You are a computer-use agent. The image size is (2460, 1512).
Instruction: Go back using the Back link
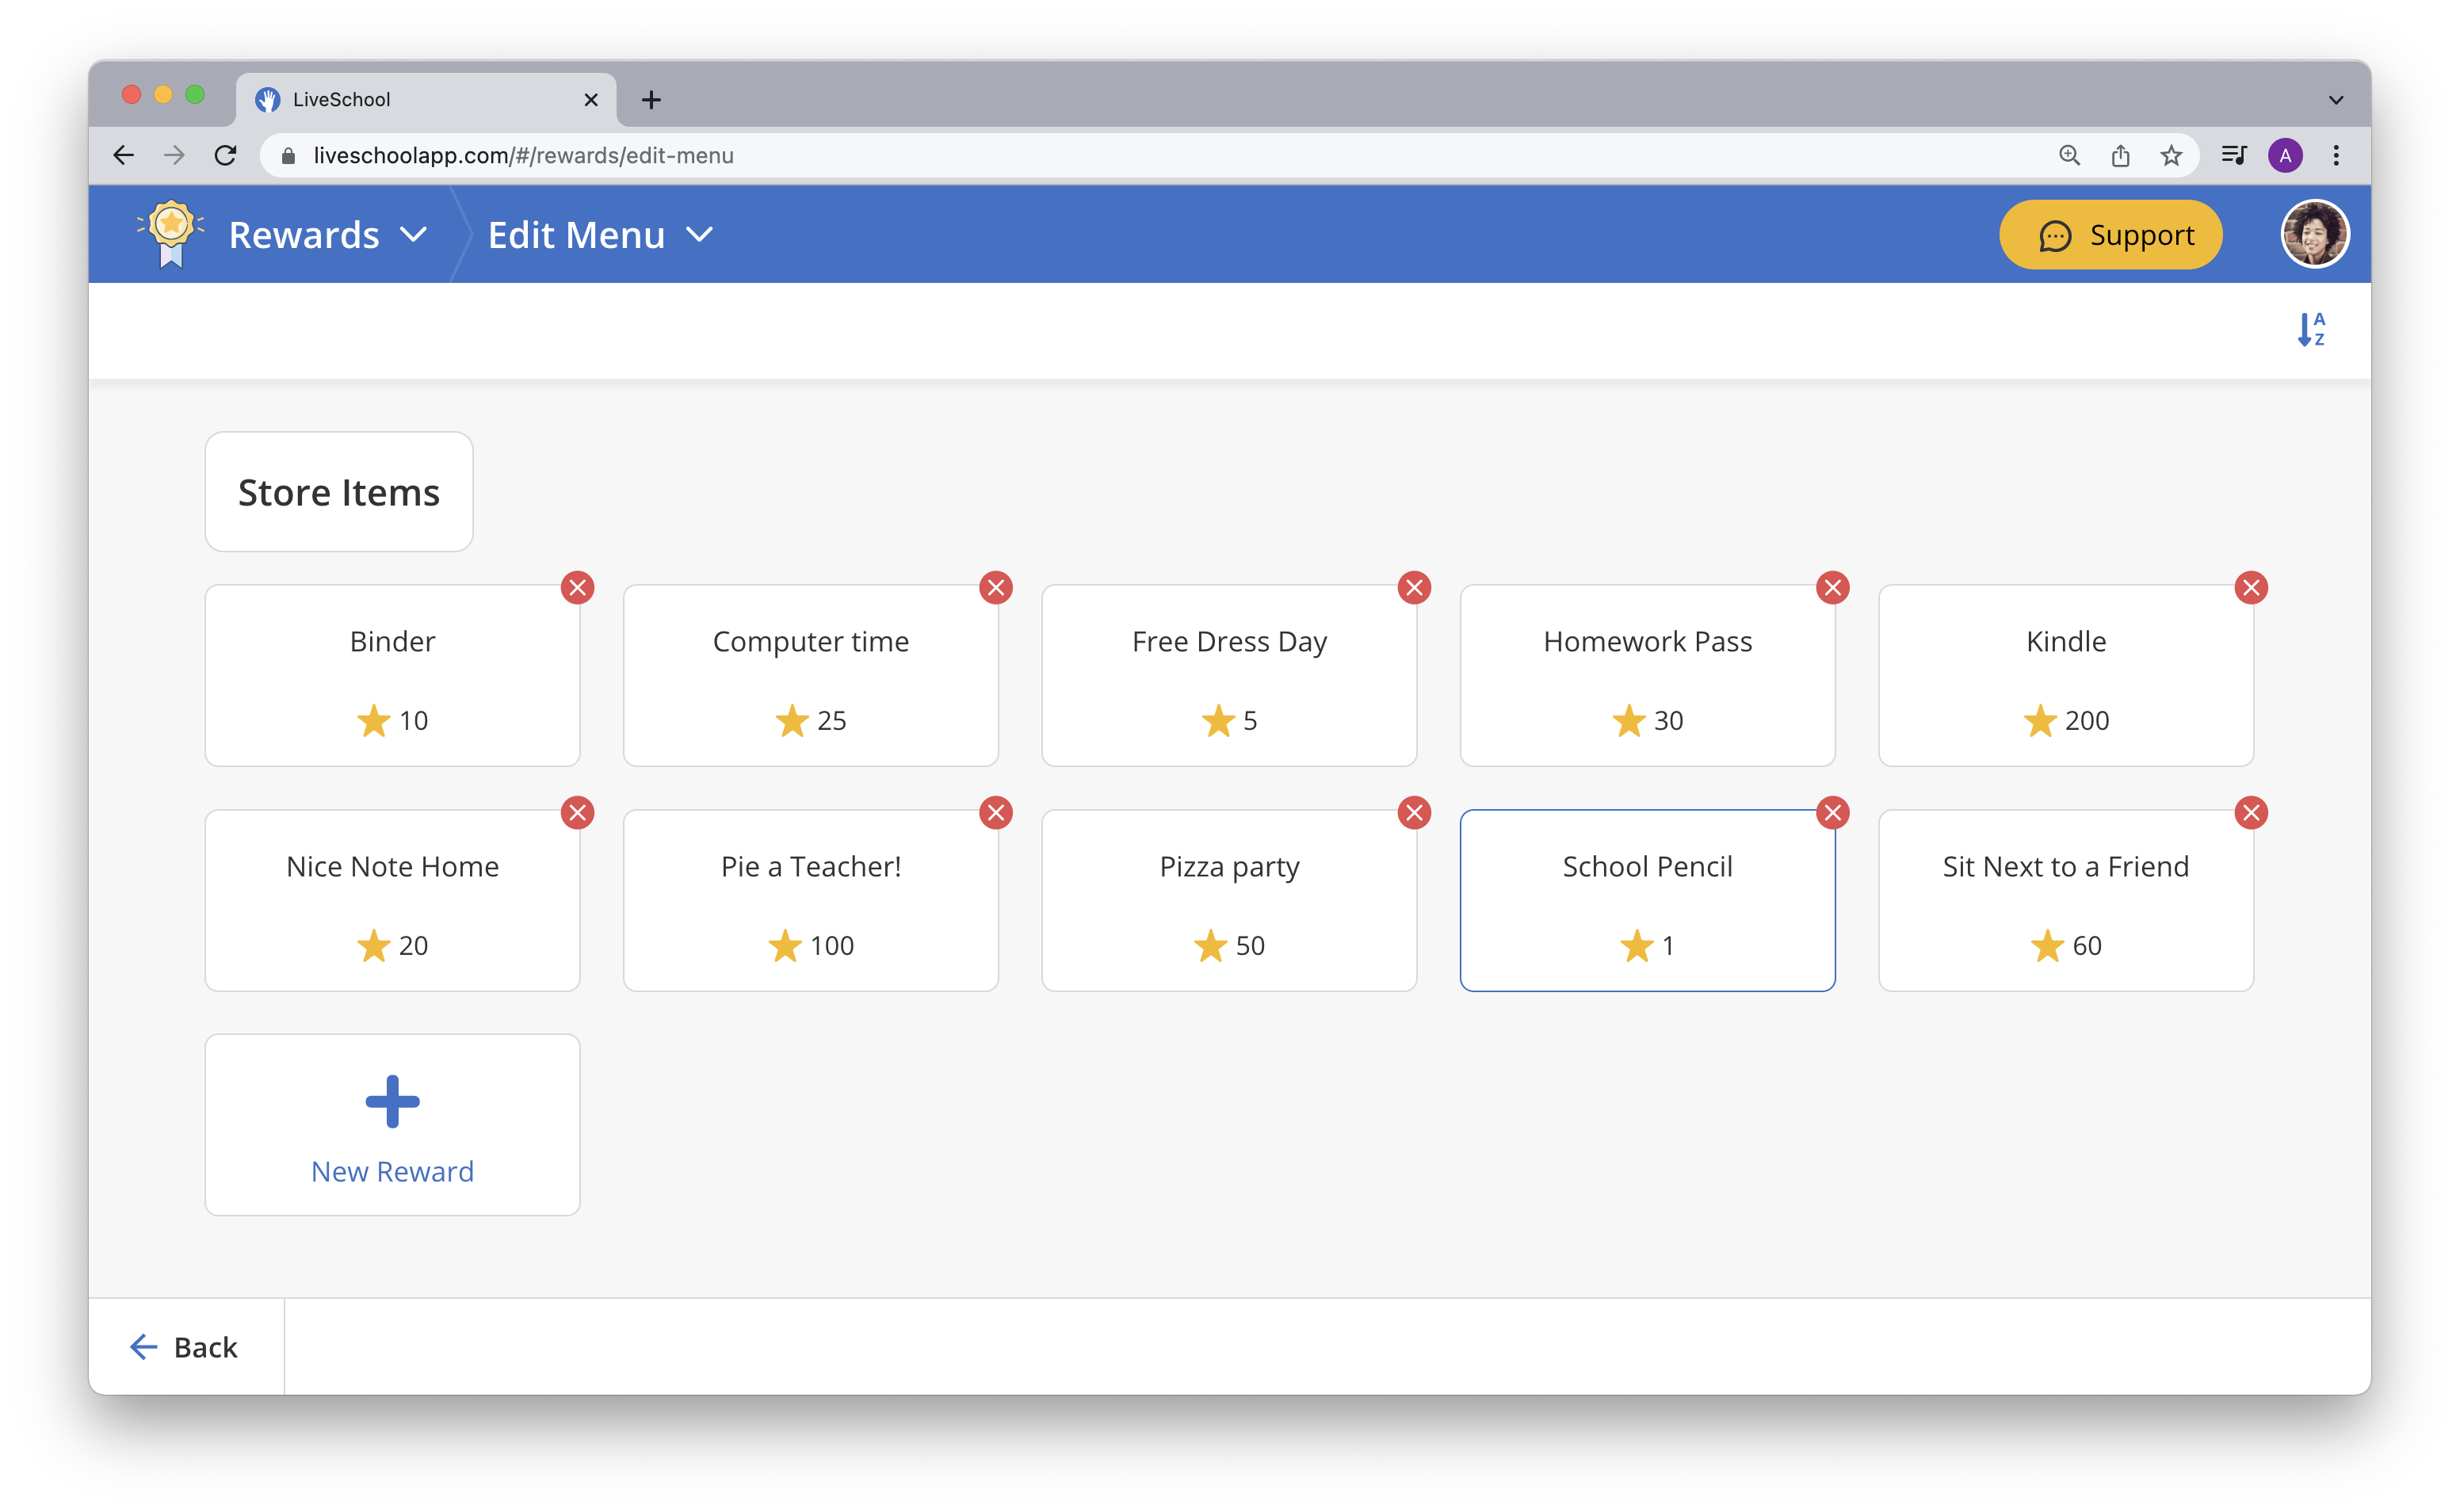[x=184, y=1346]
